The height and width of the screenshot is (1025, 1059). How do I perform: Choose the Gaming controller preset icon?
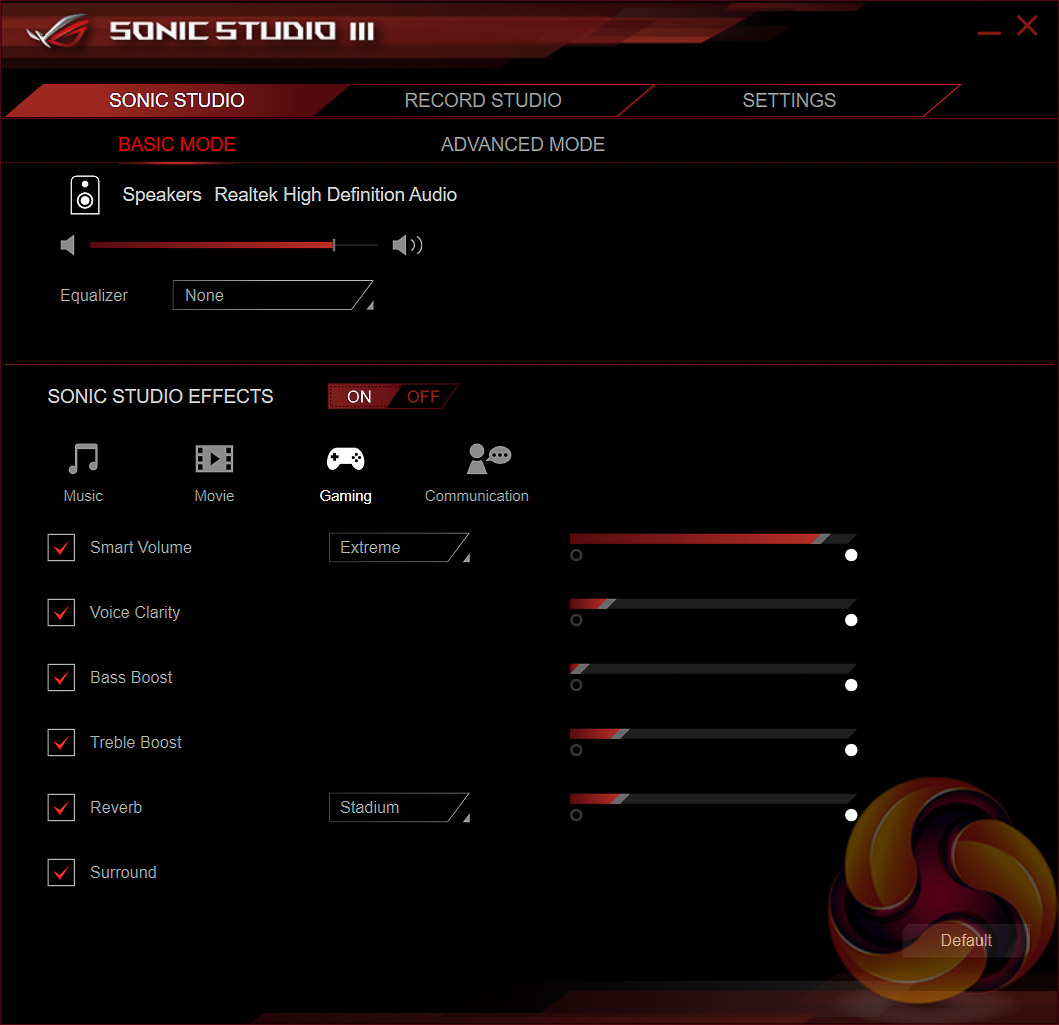(346, 459)
